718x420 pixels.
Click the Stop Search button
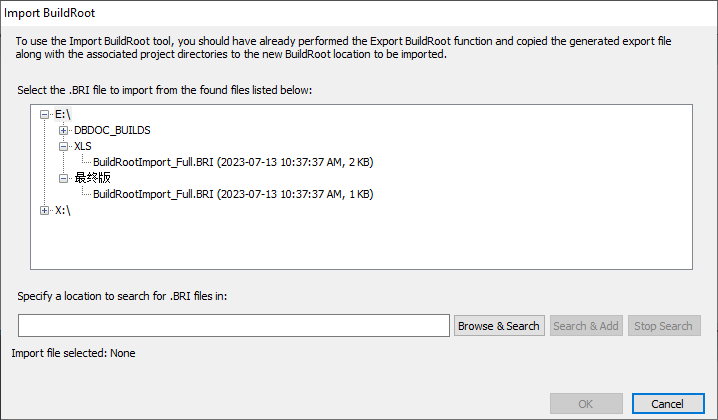tap(664, 326)
